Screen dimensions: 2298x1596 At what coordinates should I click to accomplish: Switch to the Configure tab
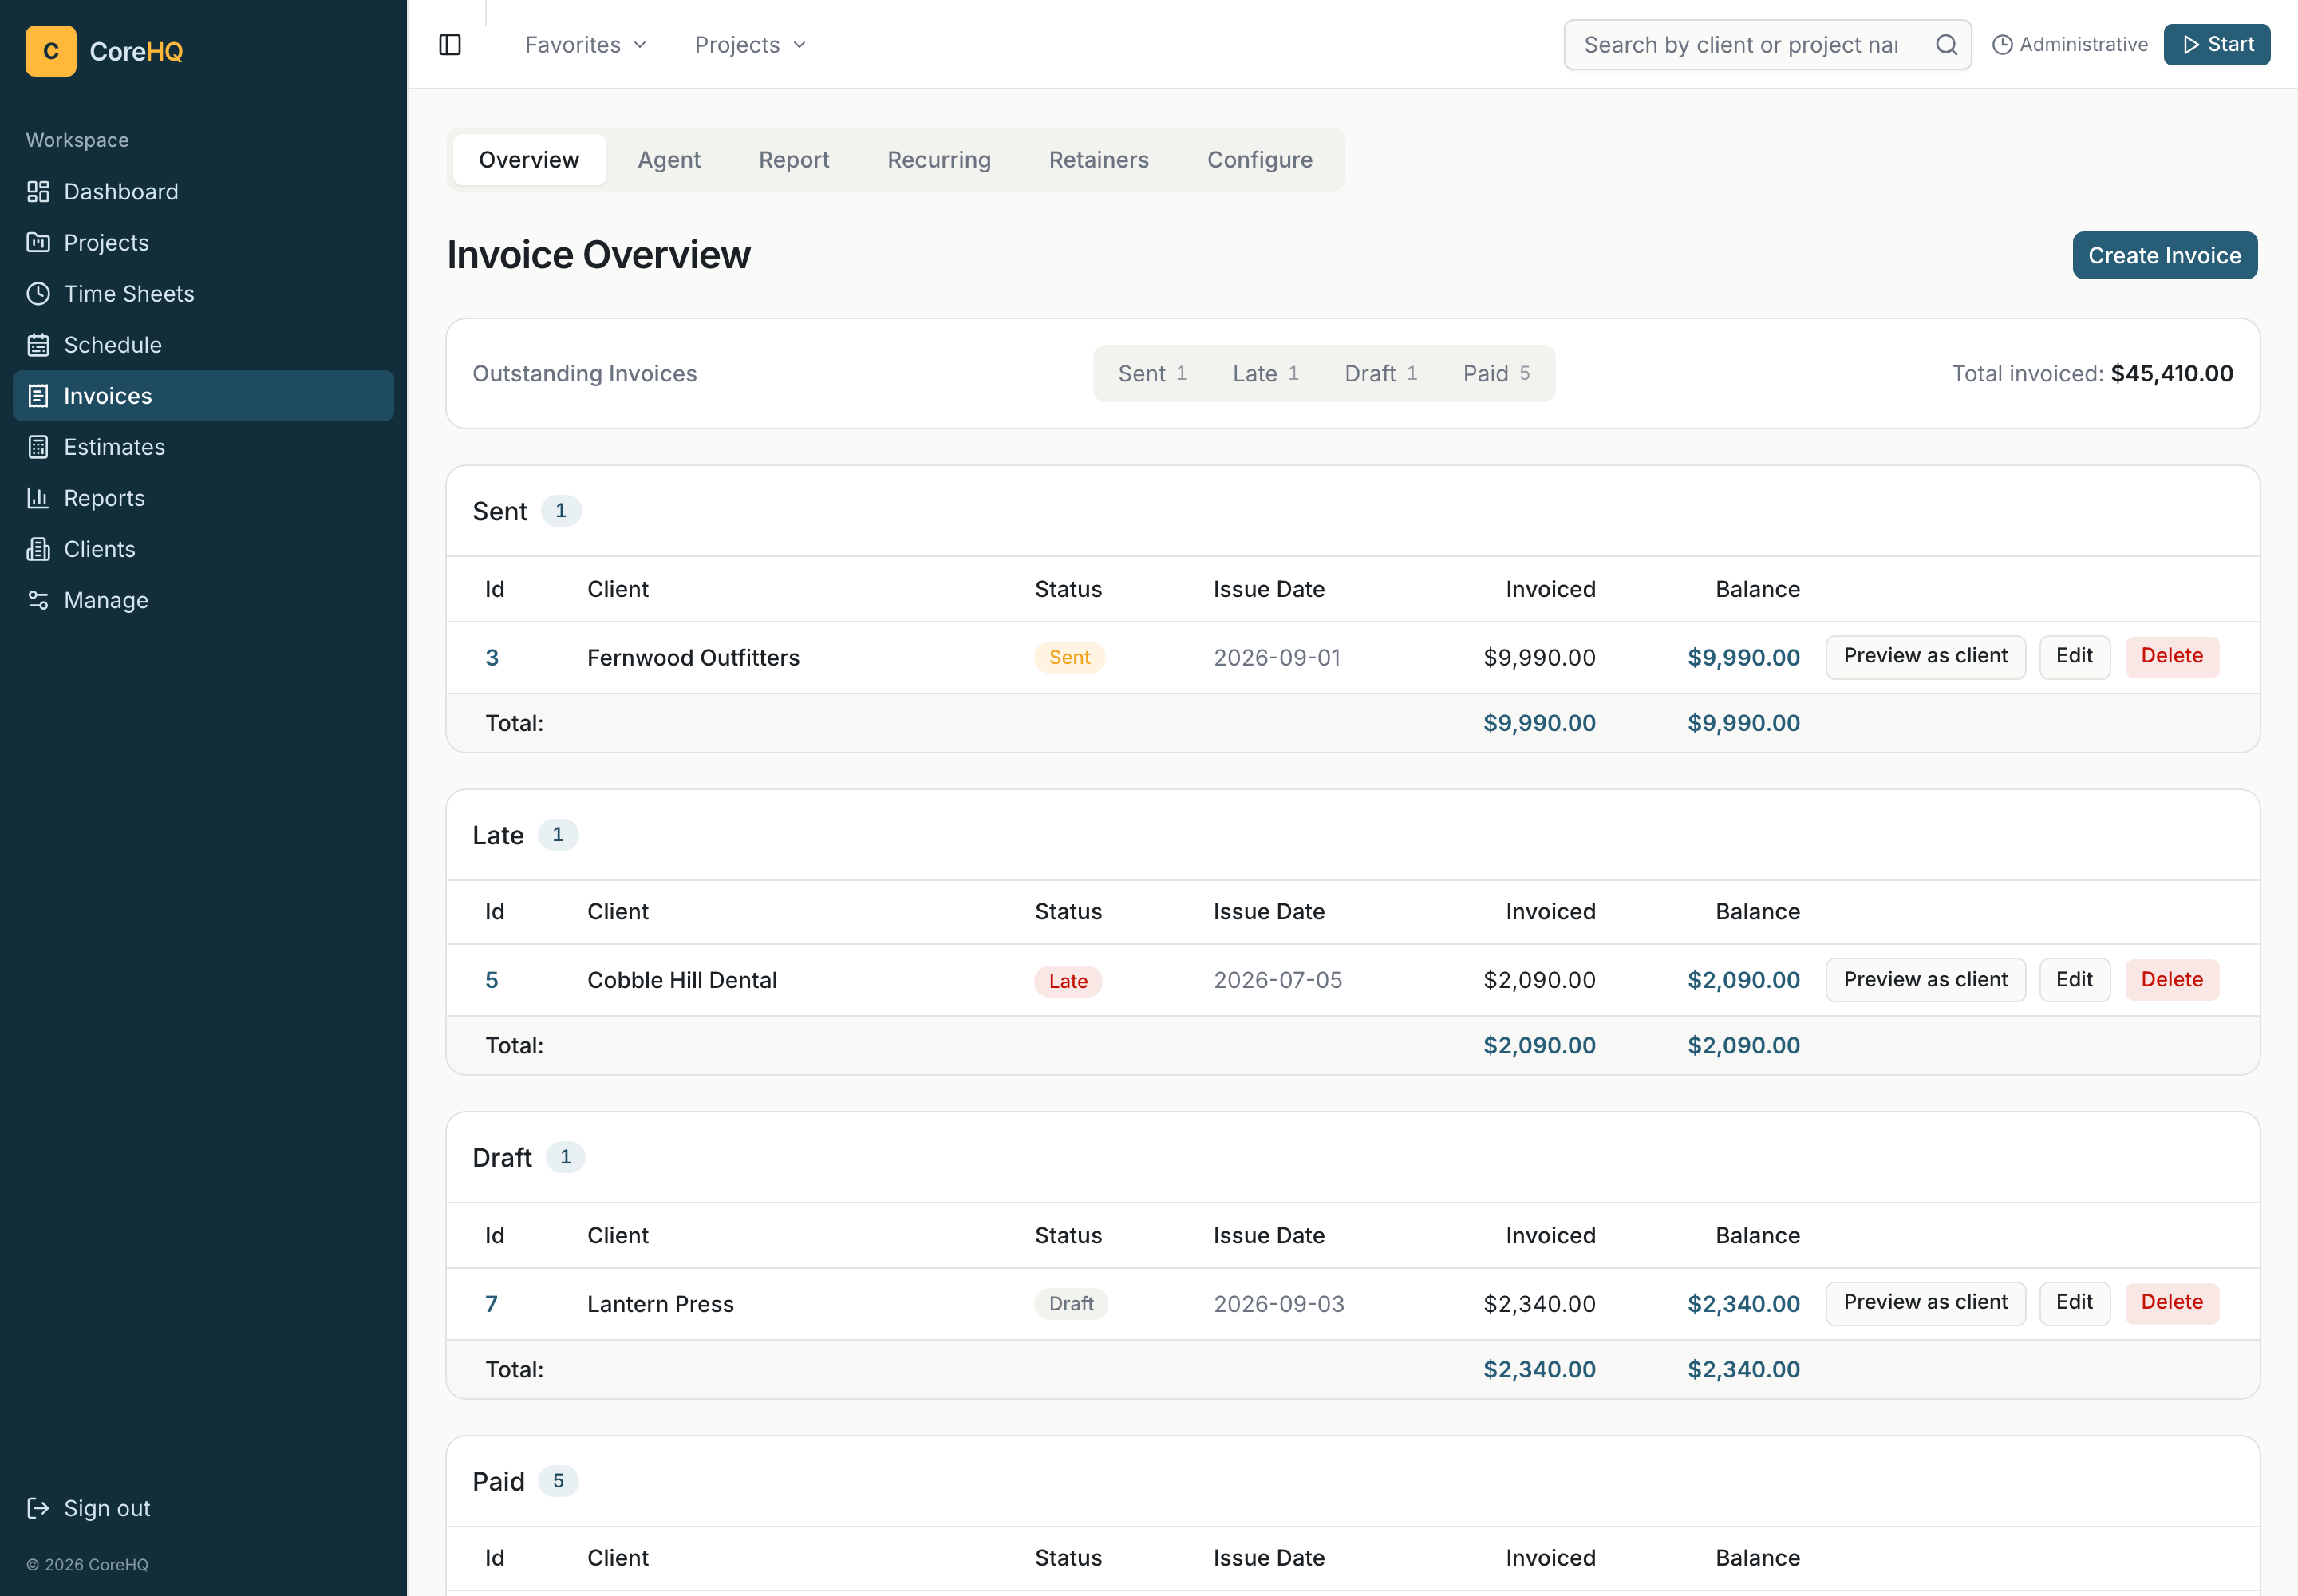click(1260, 160)
